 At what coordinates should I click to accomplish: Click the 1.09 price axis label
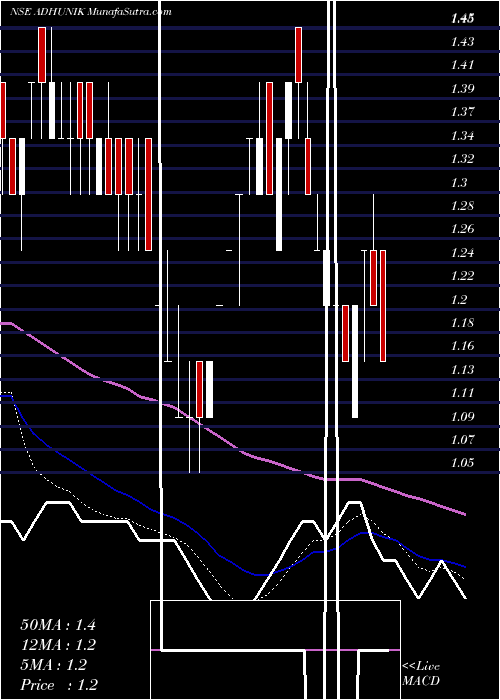[x=462, y=417]
